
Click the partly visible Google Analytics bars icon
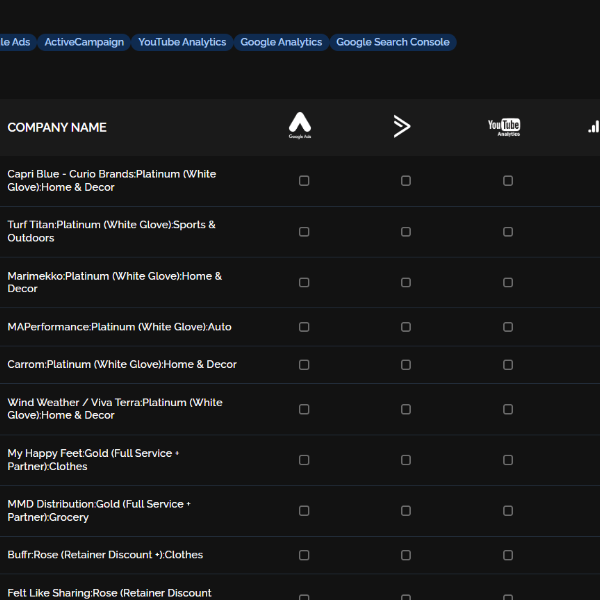[x=594, y=126]
